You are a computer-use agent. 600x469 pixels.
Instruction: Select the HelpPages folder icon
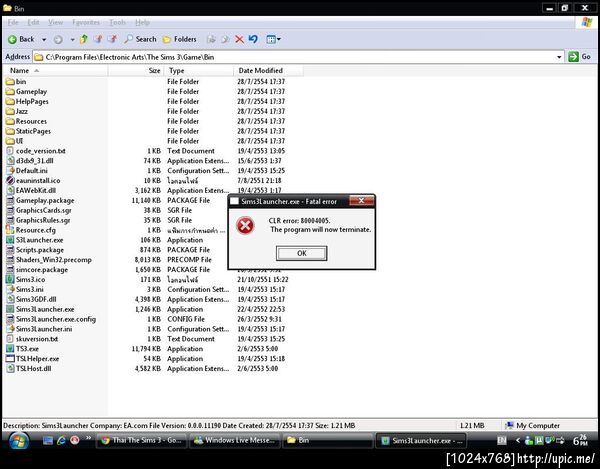click(10, 101)
